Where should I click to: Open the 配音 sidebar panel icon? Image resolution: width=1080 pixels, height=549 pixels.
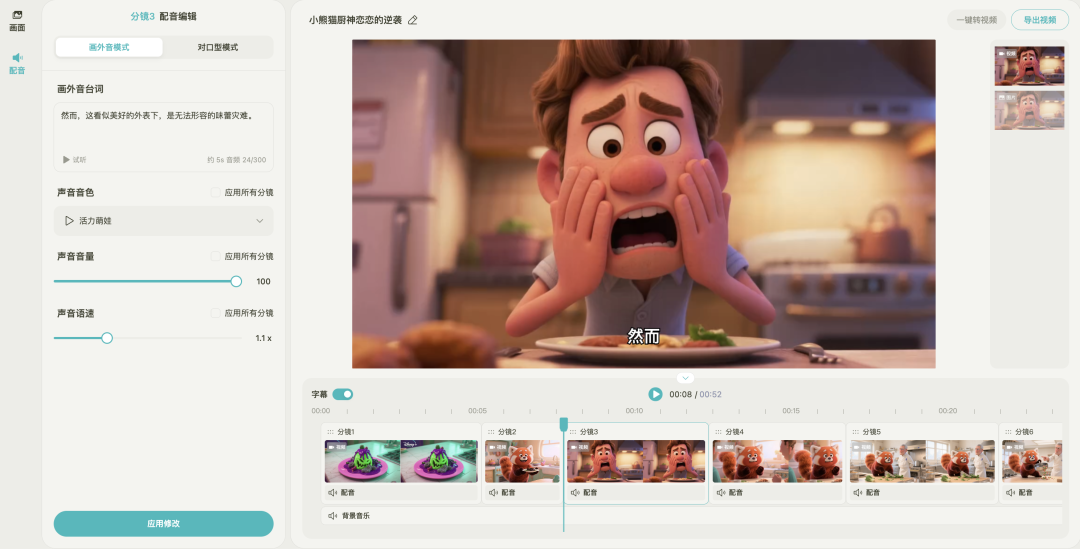pos(17,59)
